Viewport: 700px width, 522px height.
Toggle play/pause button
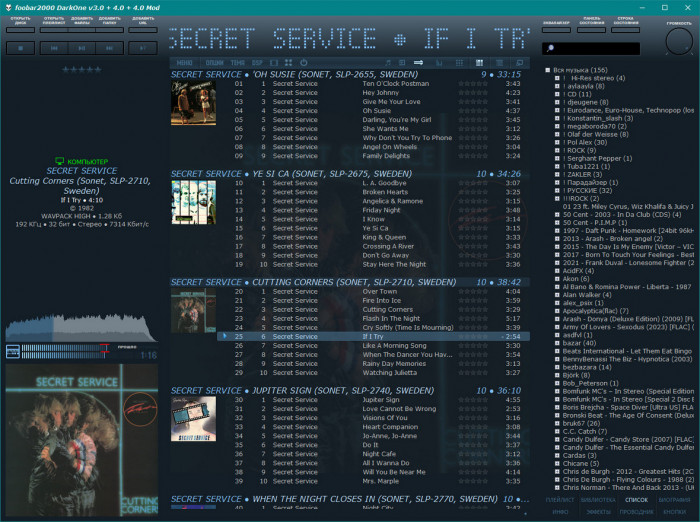[x=82, y=48]
